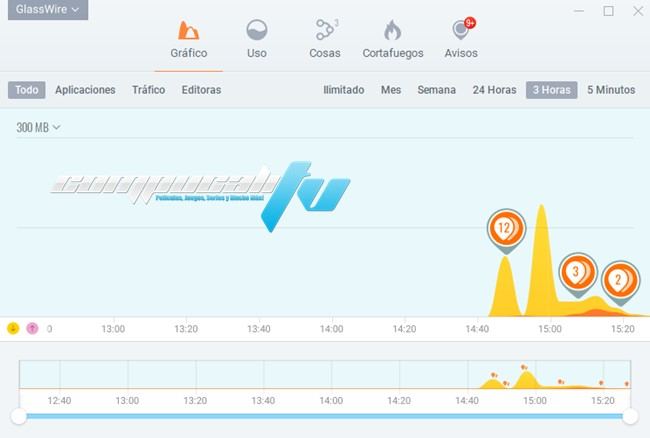Maximize the GlassWire window

point(609,11)
